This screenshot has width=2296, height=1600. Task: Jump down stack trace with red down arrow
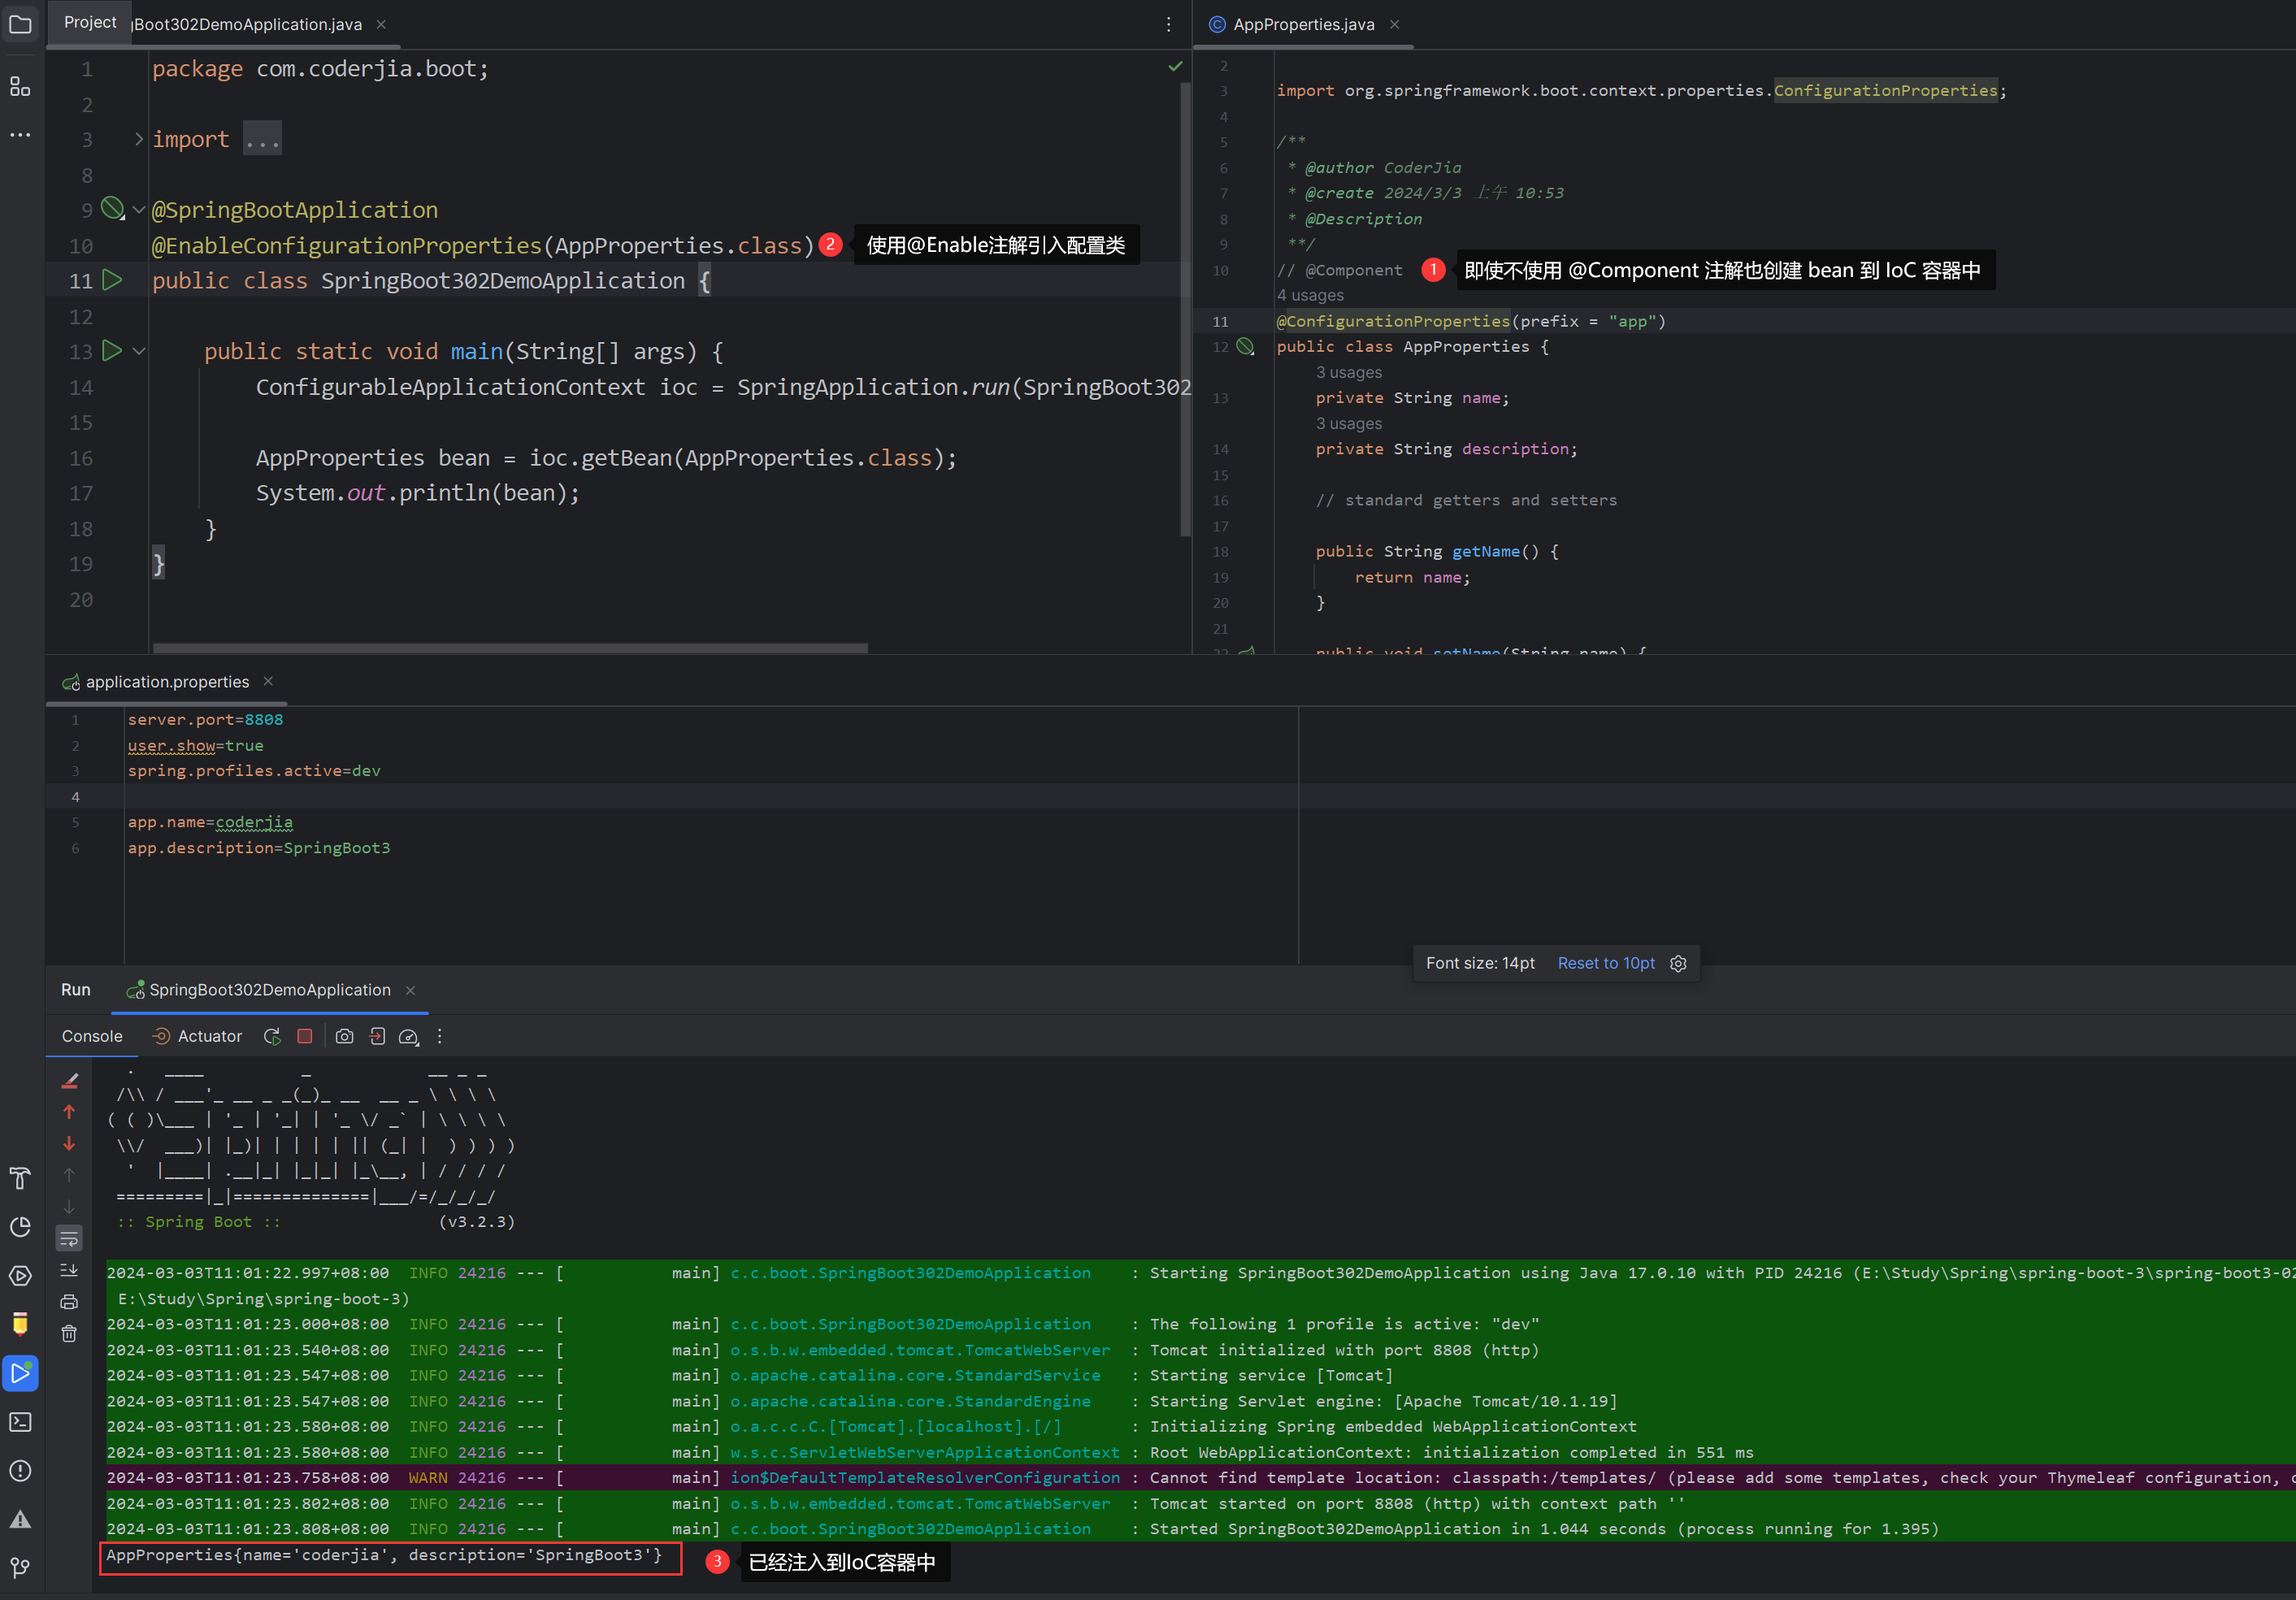pyautogui.click(x=69, y=1143)
